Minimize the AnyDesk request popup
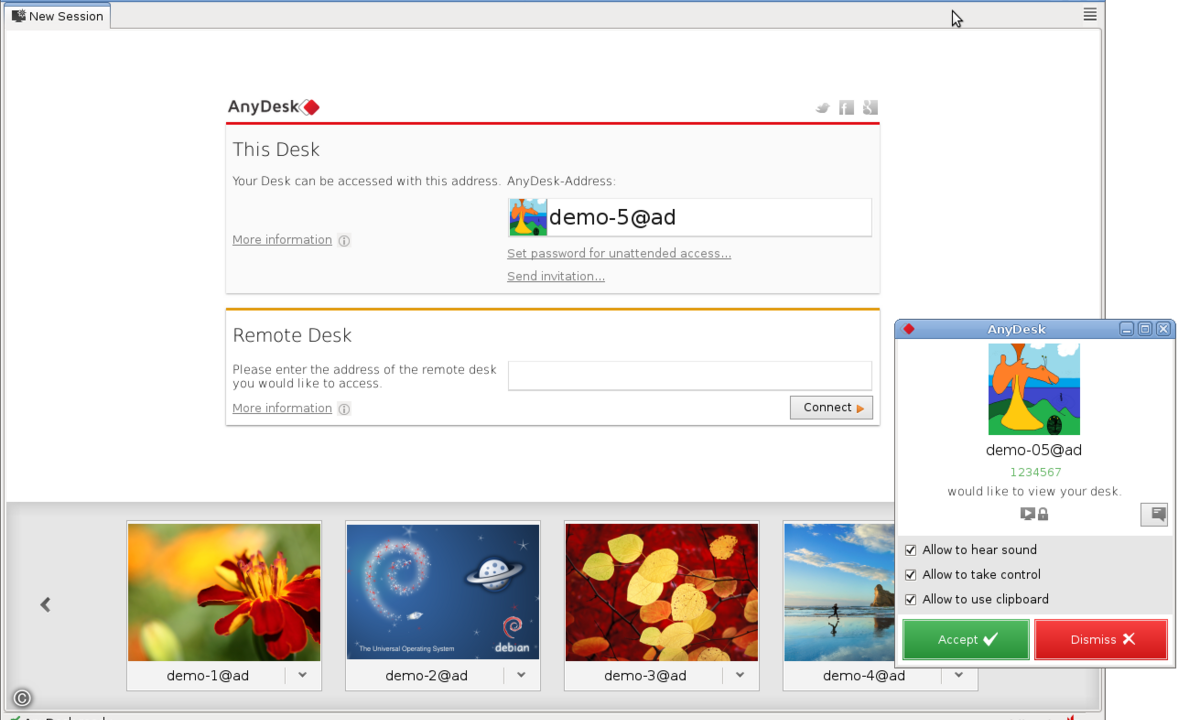Screen dimensions: 1200x720 1127,329
